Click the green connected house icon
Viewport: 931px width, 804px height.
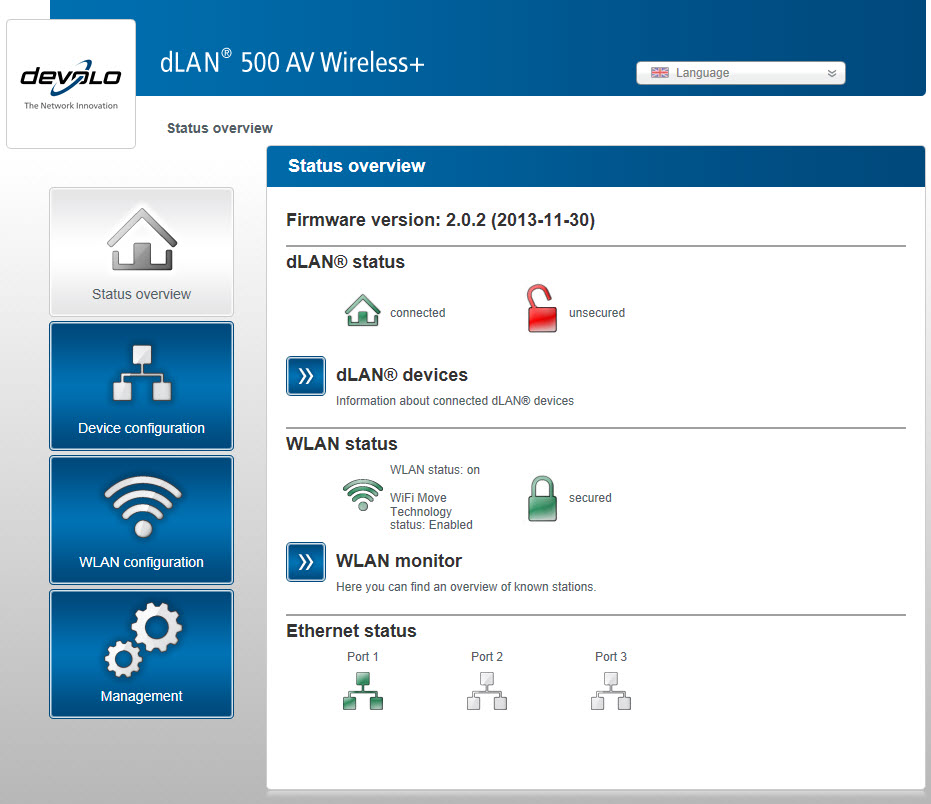point(362,310)
